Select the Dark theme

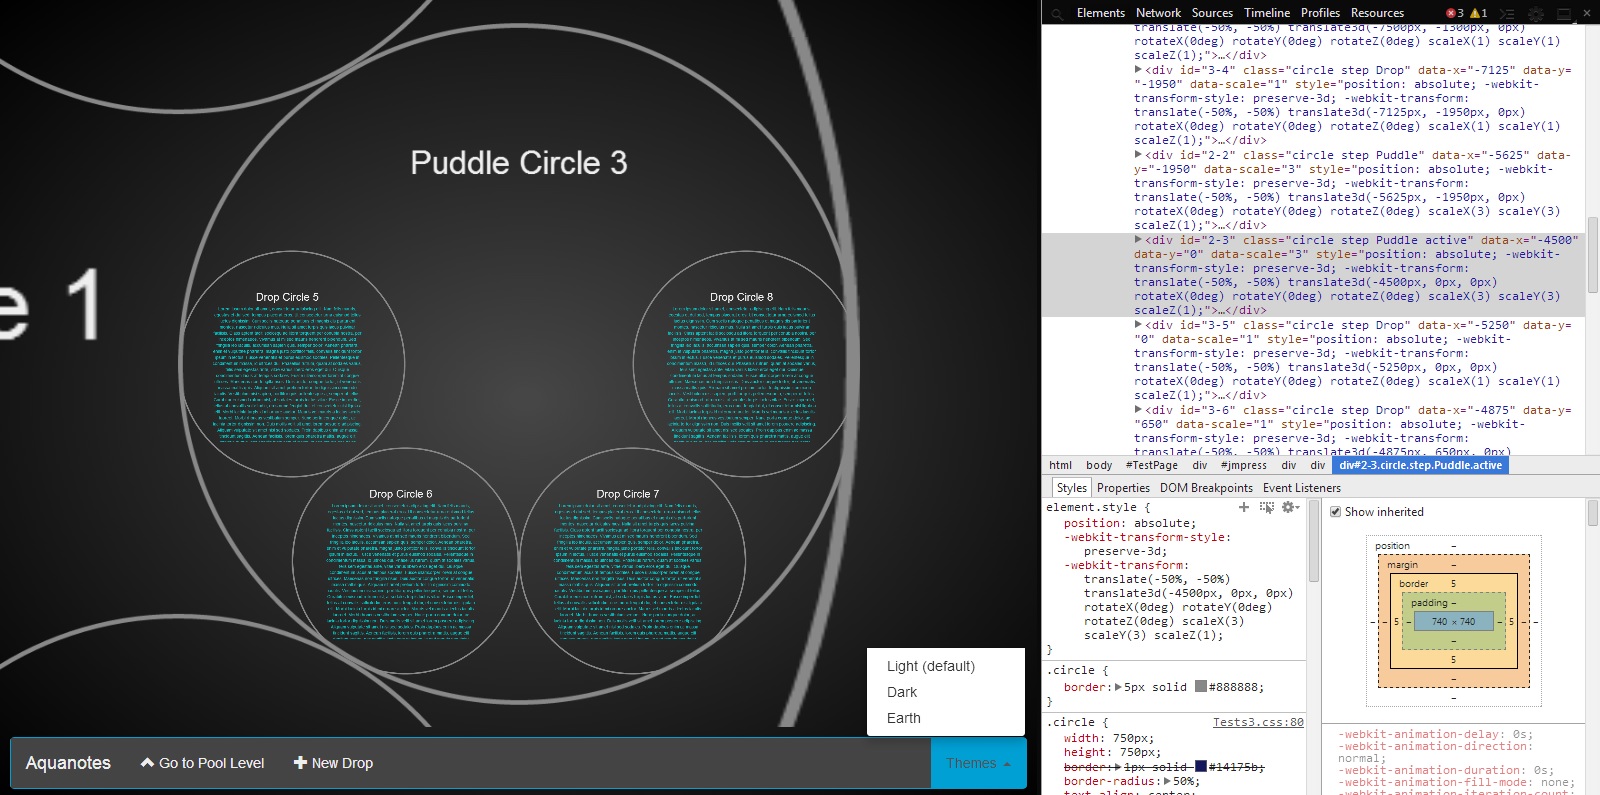point(902,692)
